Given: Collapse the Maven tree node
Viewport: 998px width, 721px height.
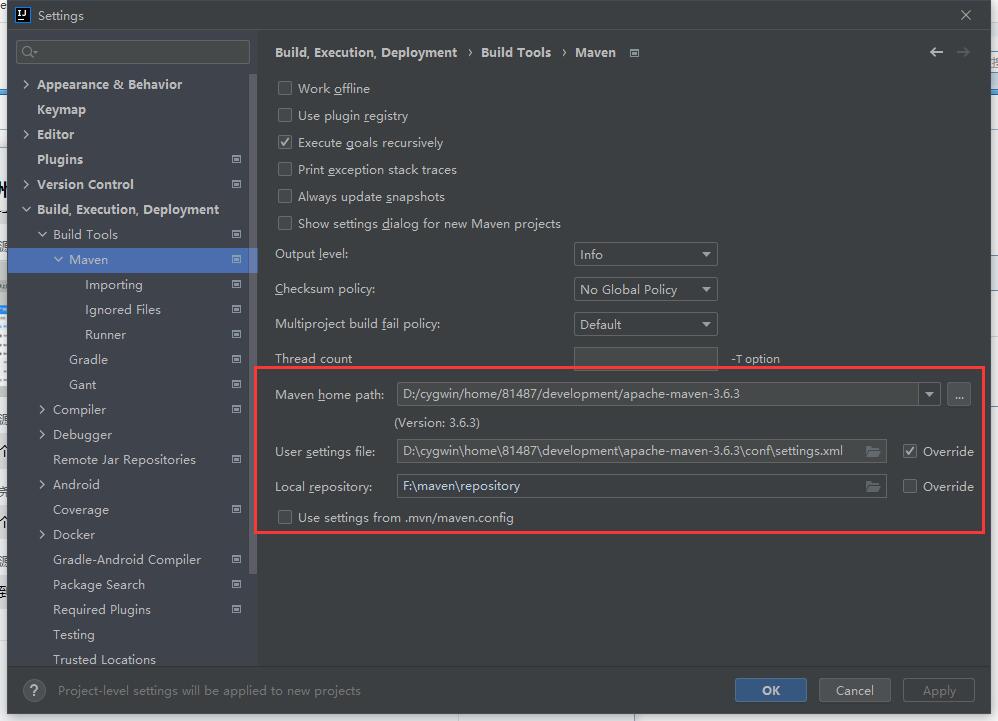Looking at the screenshot, I should point(58,259).
